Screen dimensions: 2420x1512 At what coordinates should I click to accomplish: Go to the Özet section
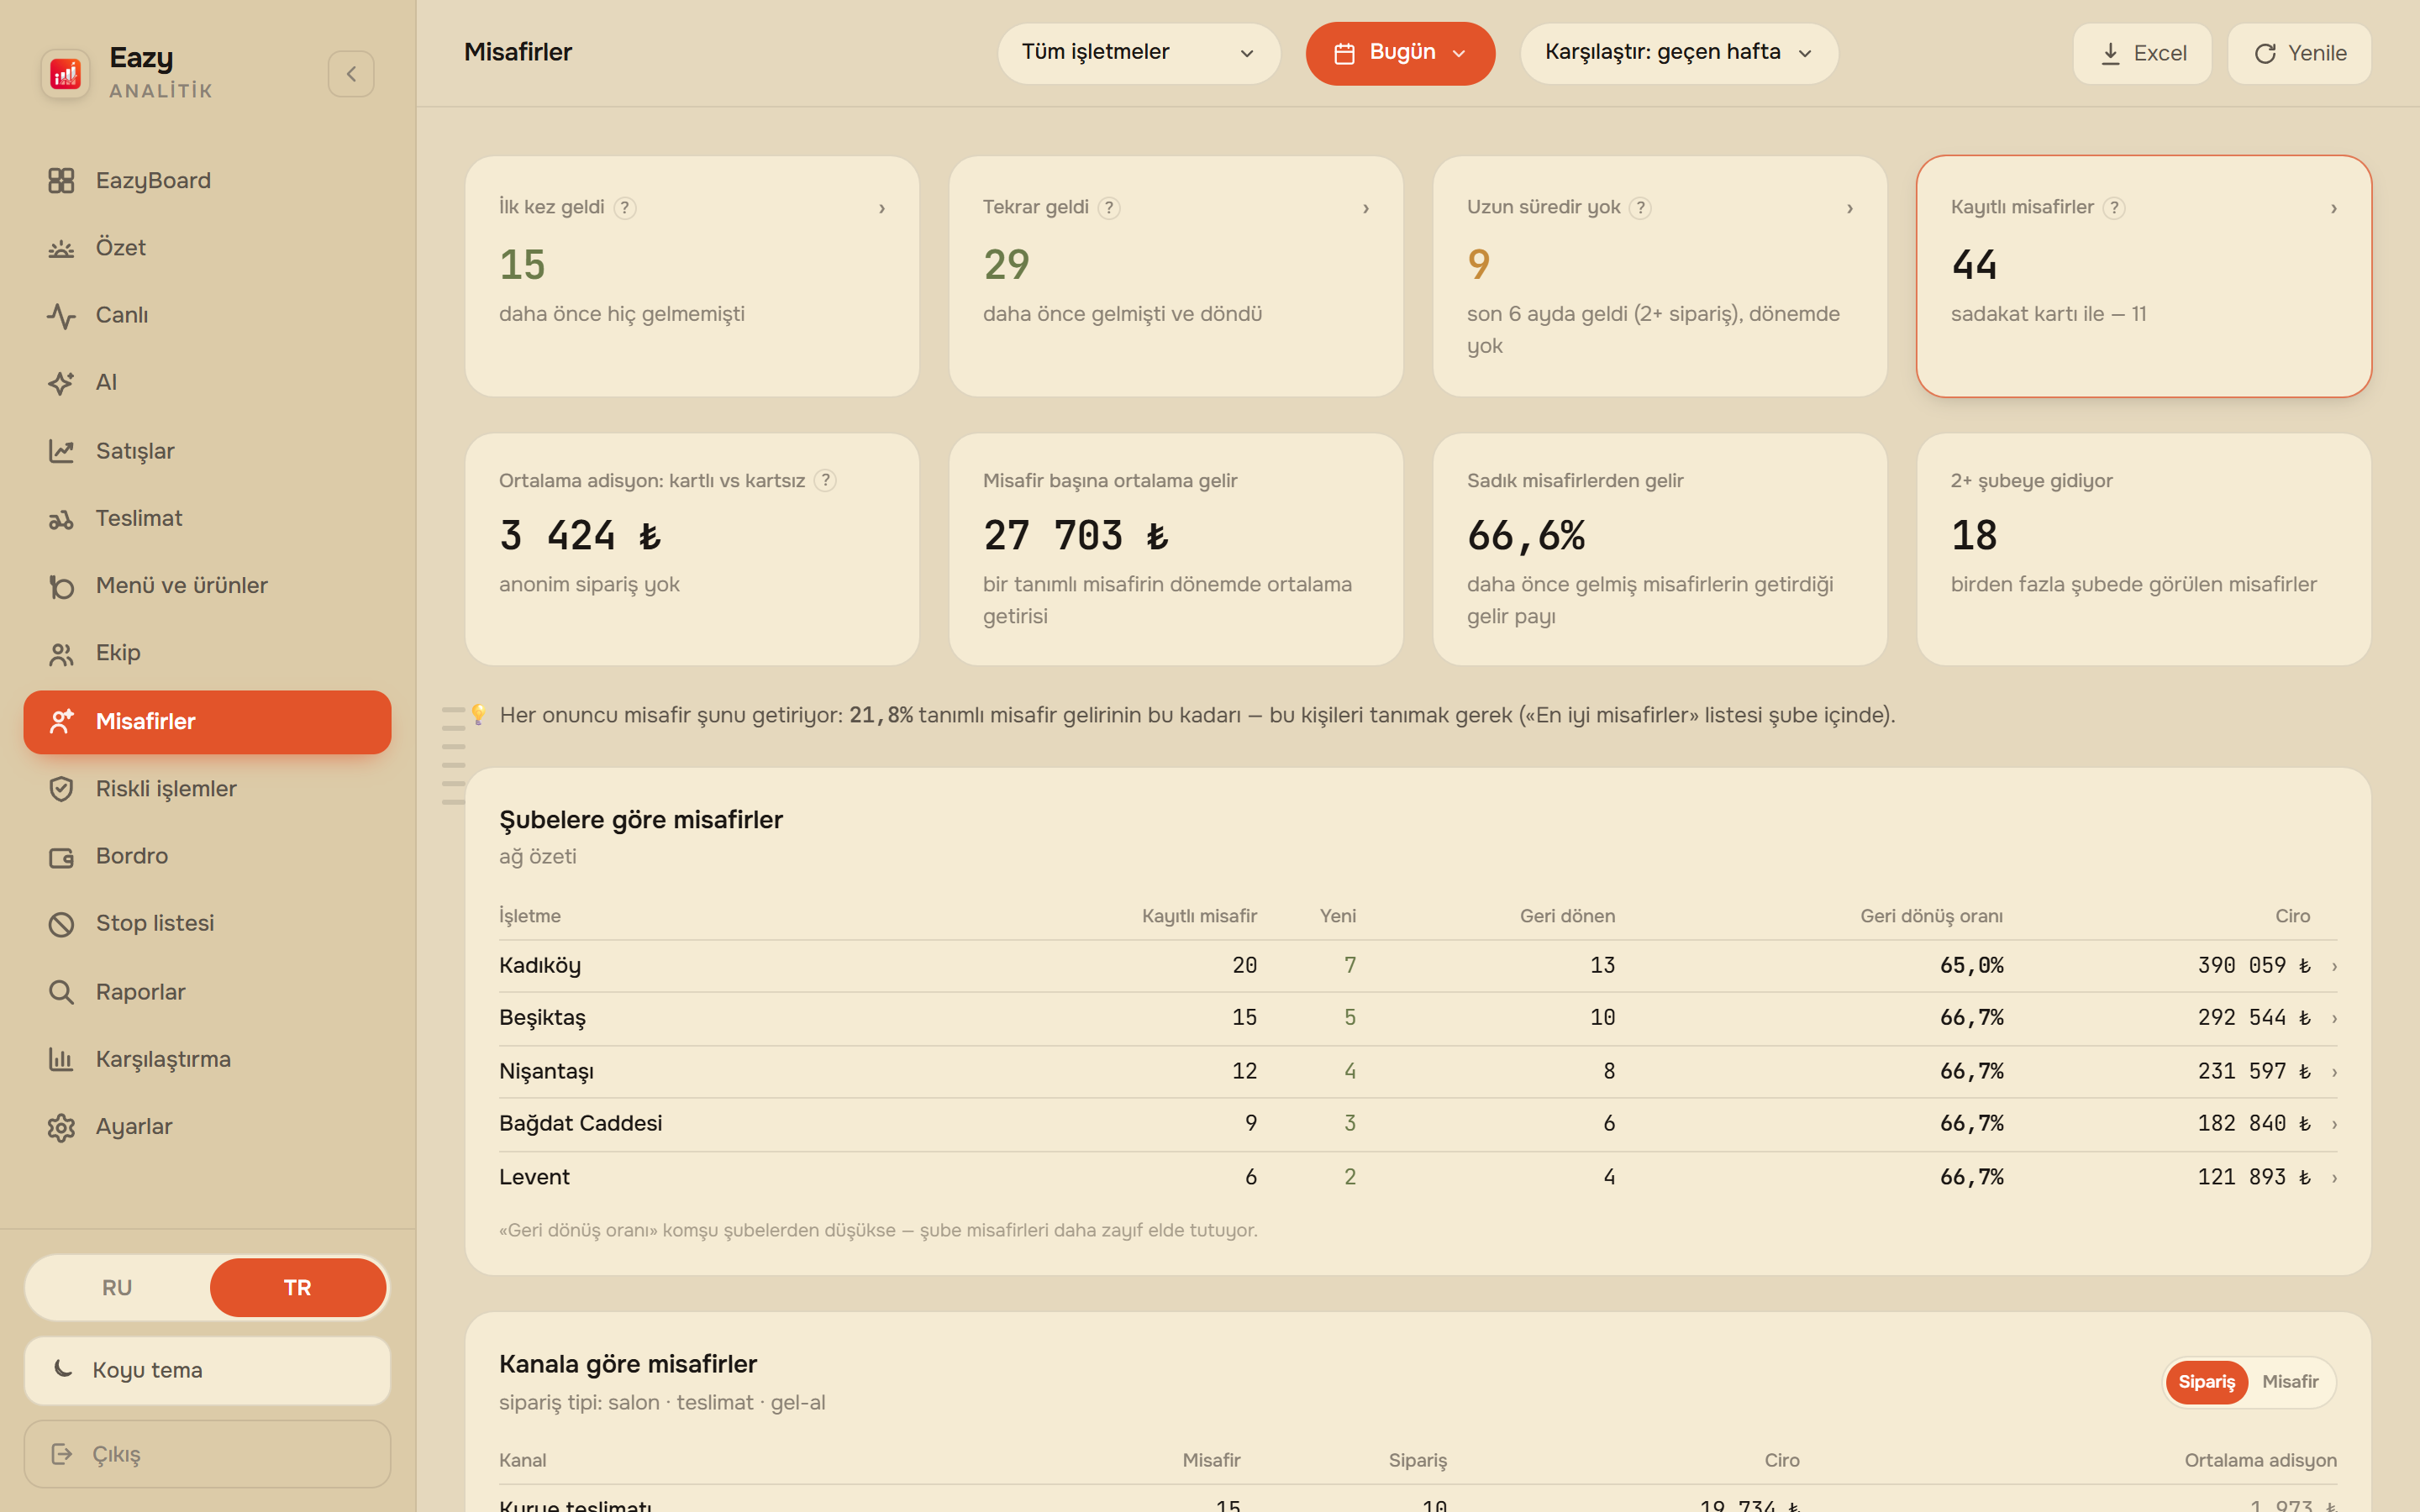point(207,248)
